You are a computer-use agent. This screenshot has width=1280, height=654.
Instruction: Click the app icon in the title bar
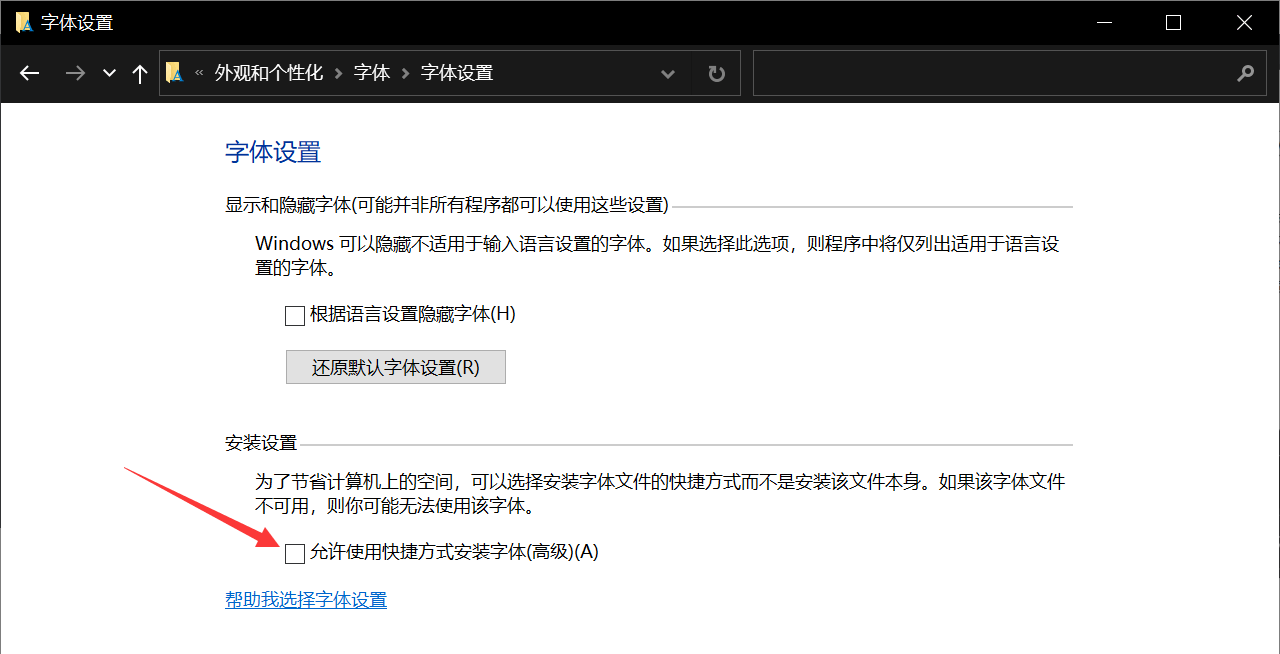pyautogui.click(x=22, y=21)
